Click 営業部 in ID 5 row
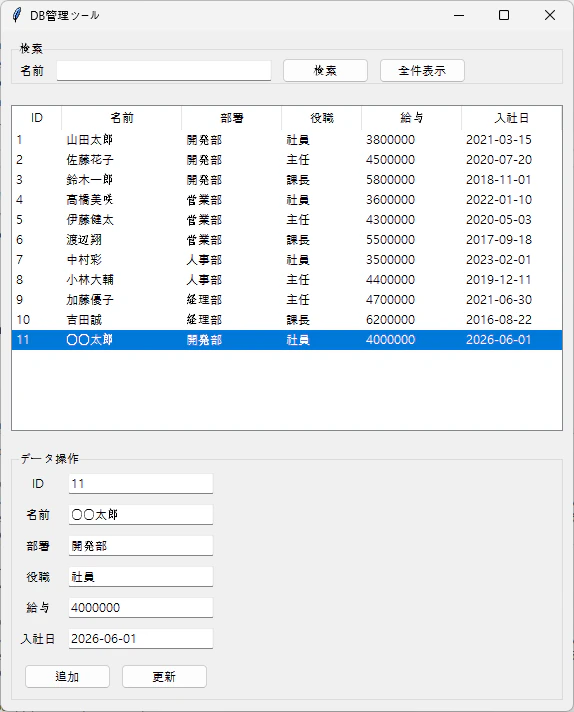Screen dimensions: 574x712 pos(204,220)
